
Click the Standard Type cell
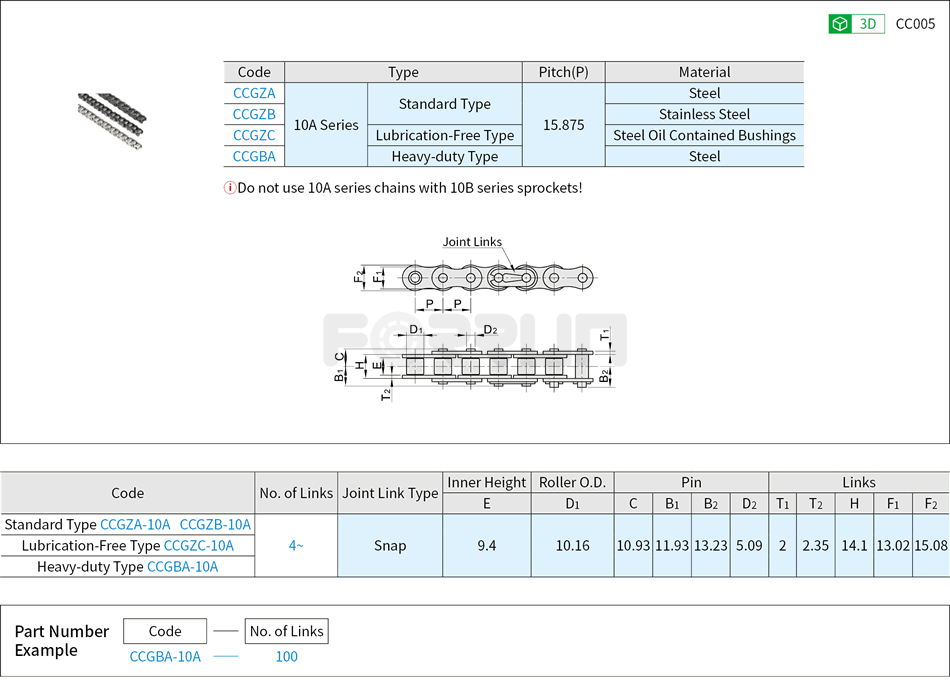445,104
